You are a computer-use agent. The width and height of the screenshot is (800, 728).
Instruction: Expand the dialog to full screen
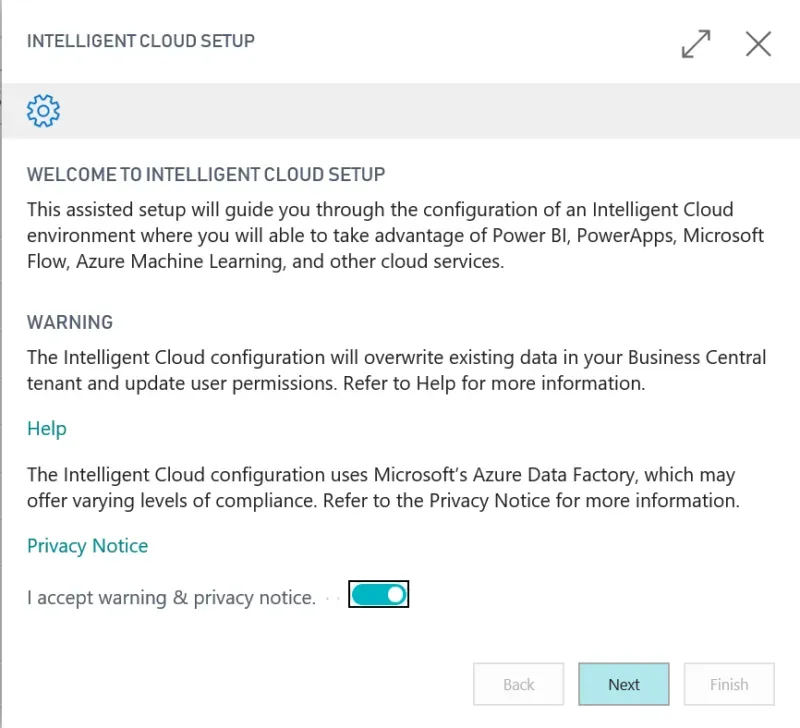[696, 44]
